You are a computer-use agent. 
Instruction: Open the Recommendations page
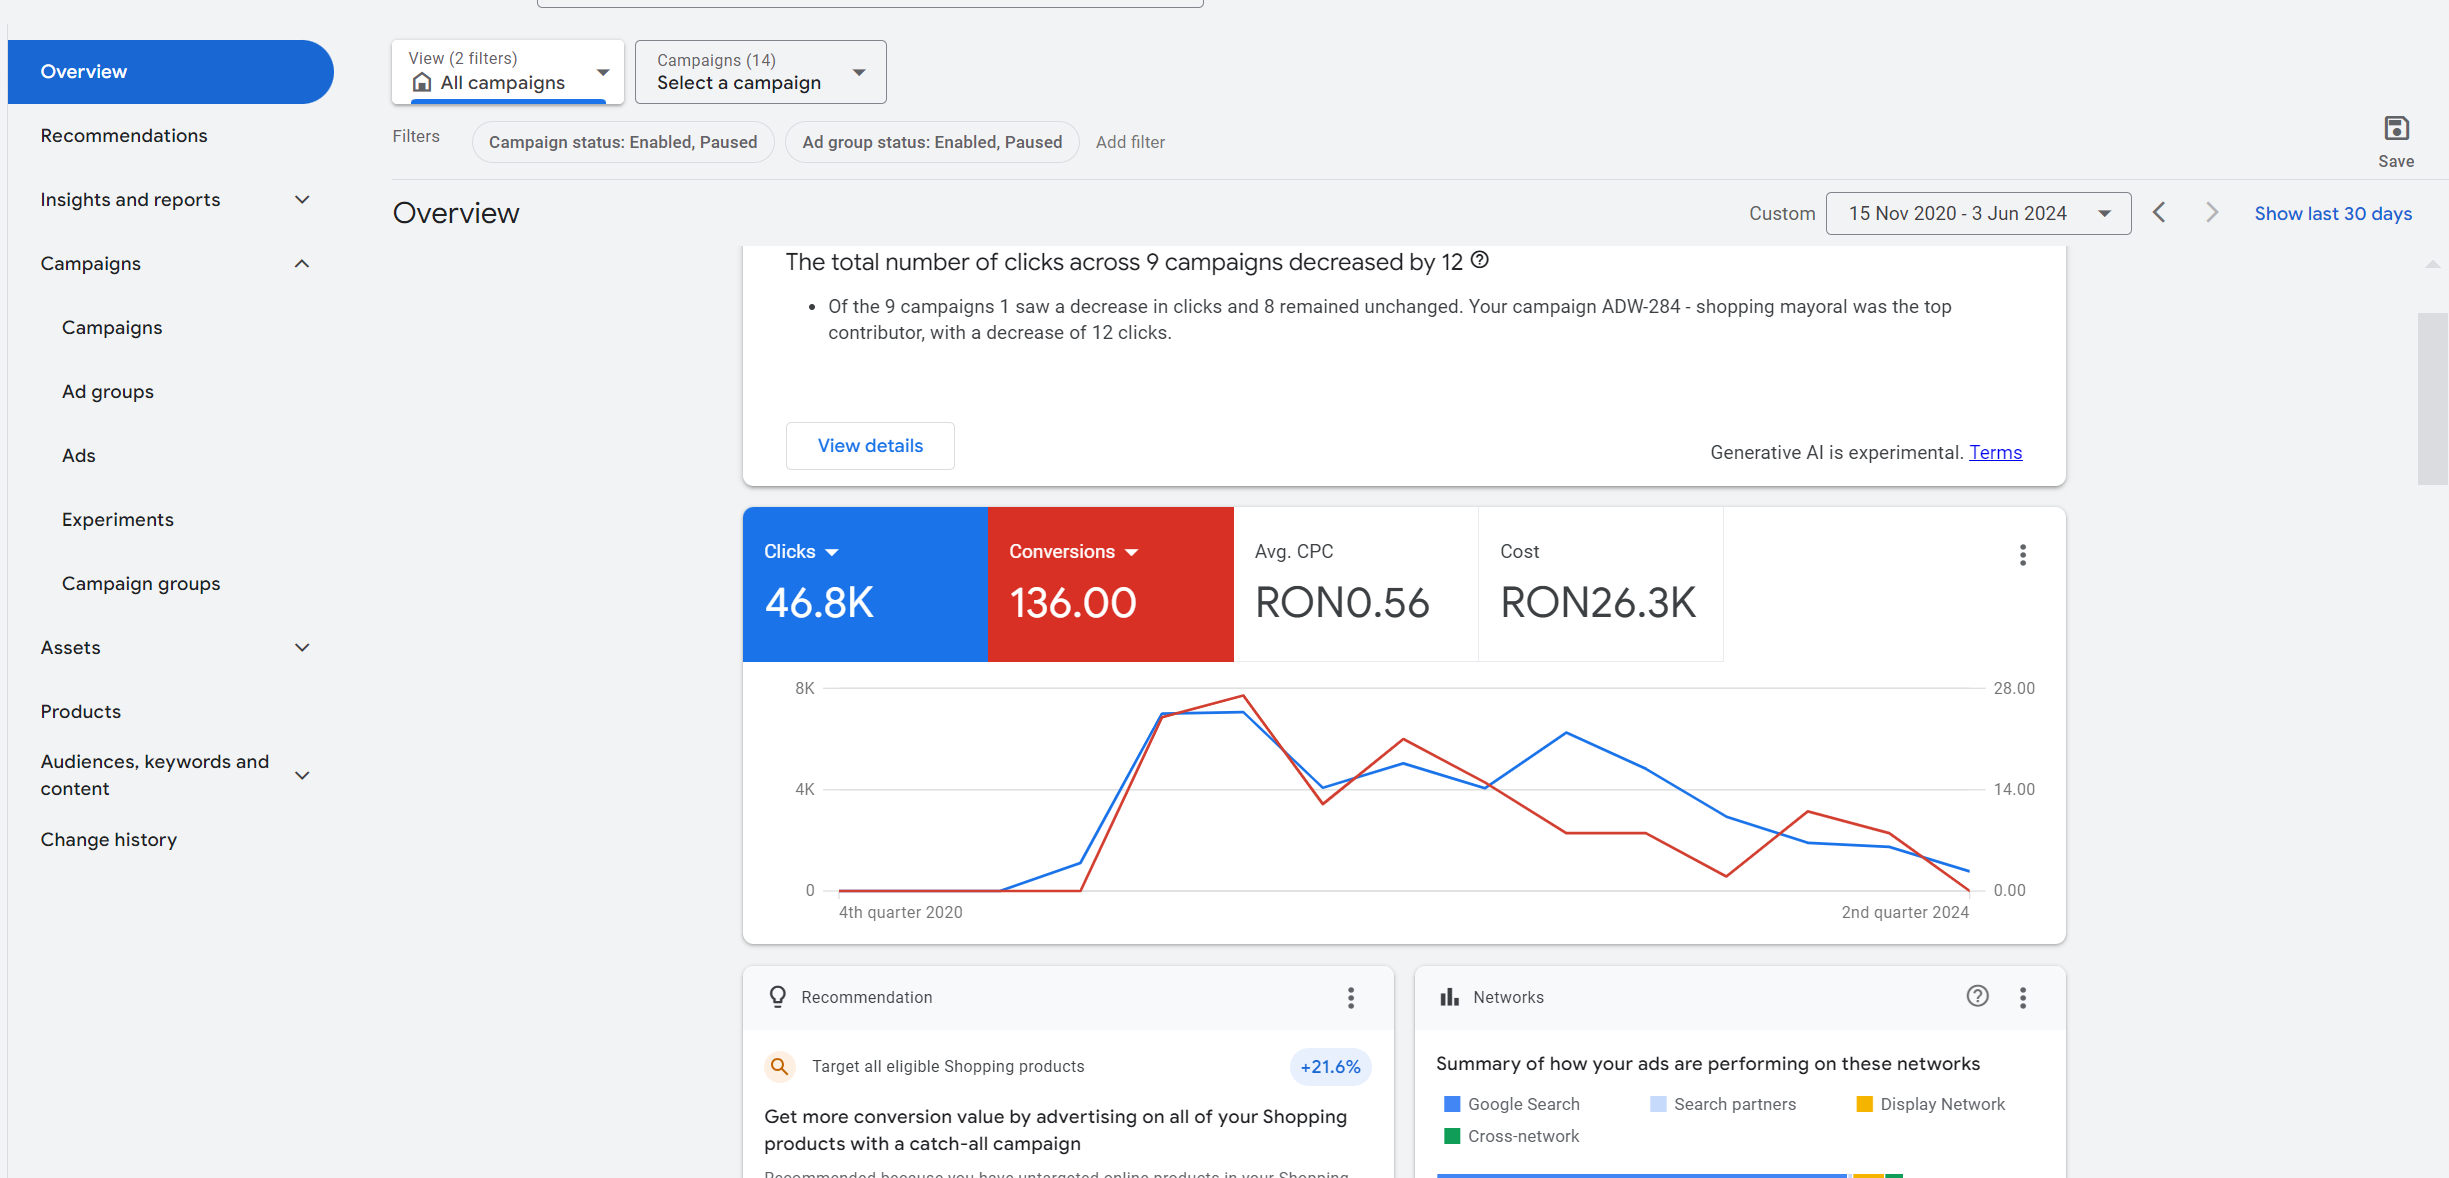[124, 136]
